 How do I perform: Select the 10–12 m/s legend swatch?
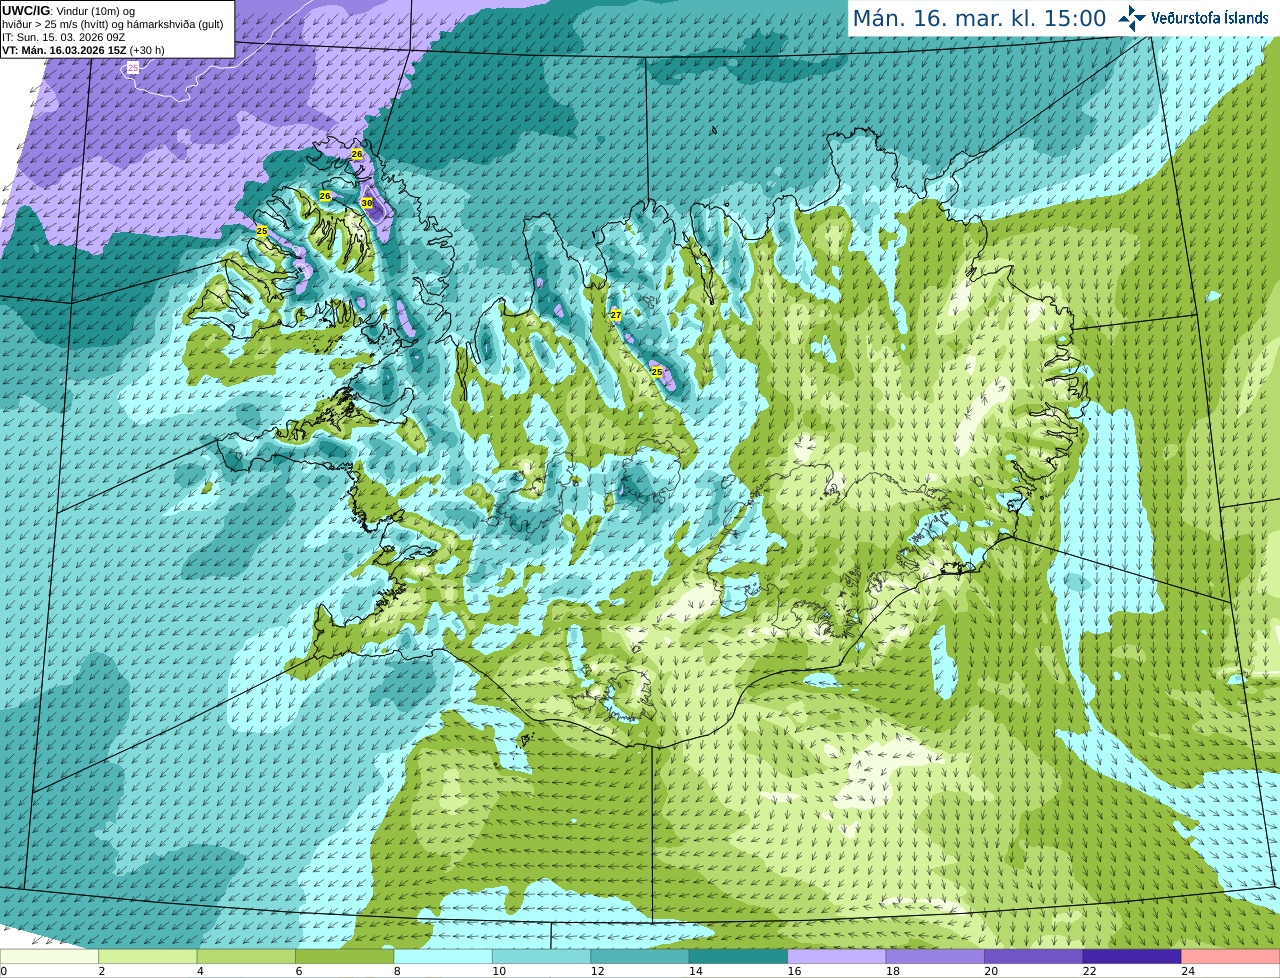coord(541,956)
